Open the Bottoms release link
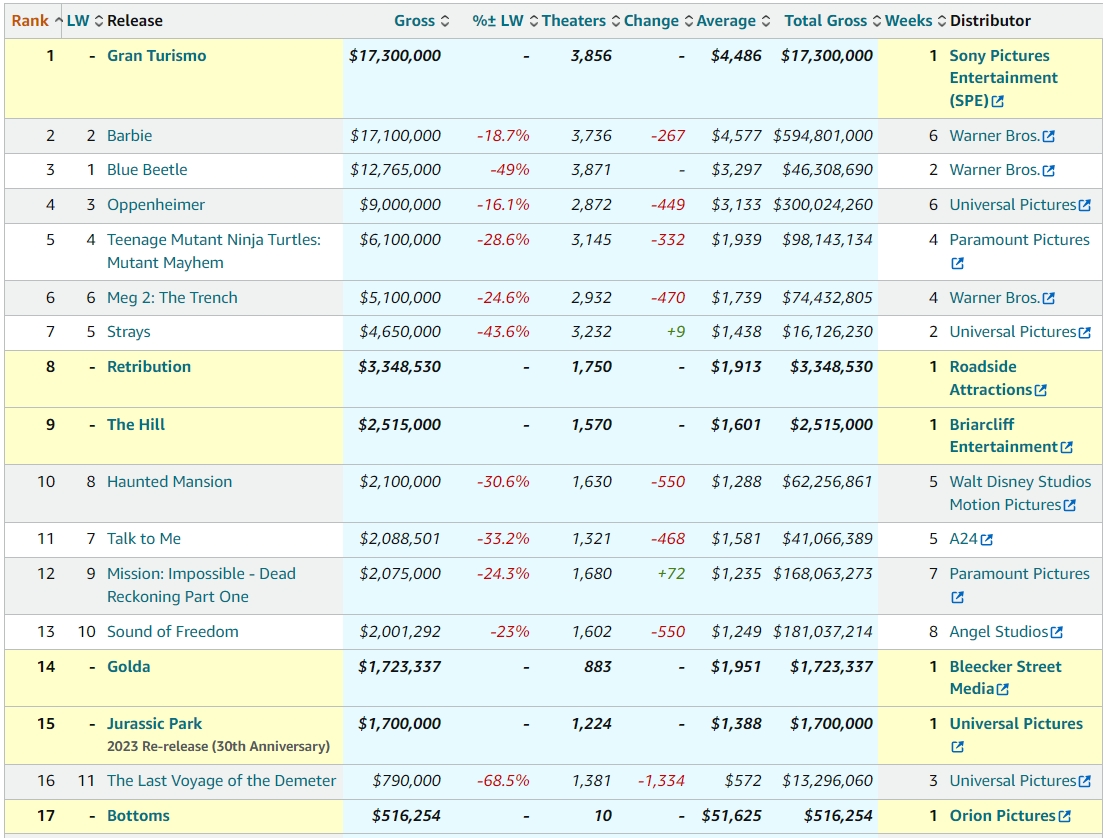Screen dimensions: 1106x838 [138, 816]
